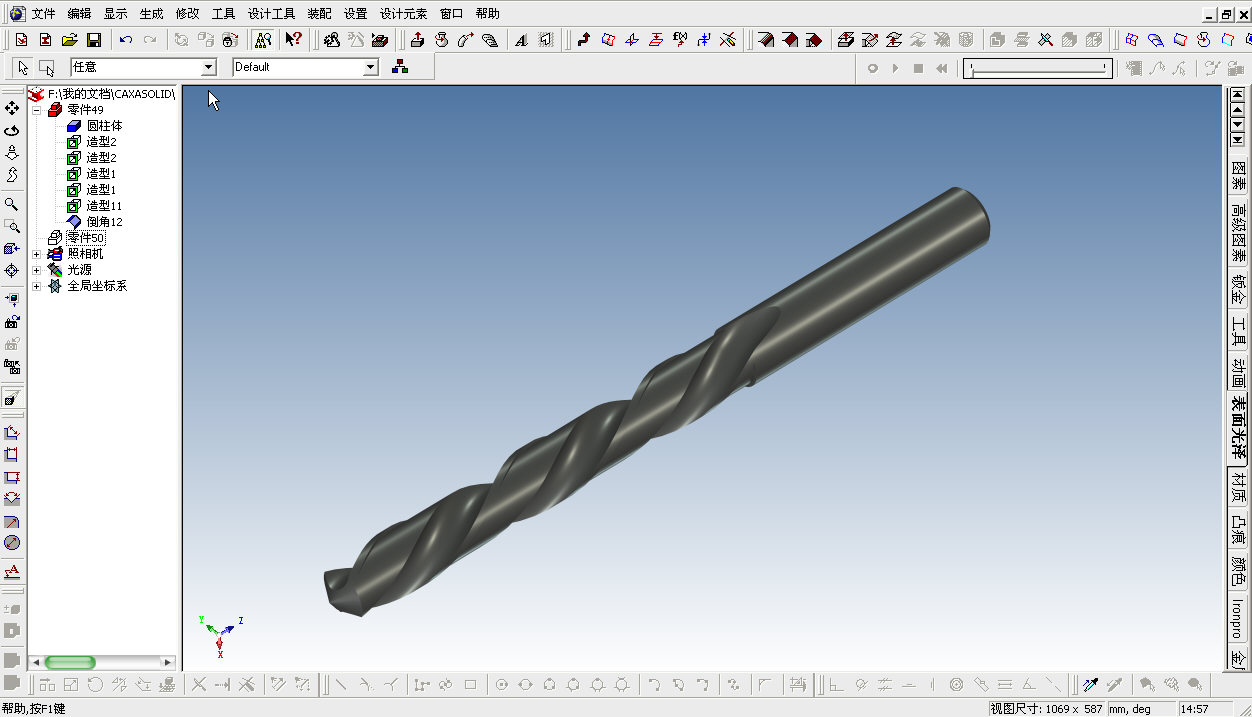Switch to the 工具 catalog tab
Viewport: 1252px width, 717px height.
pos(1238,332)
